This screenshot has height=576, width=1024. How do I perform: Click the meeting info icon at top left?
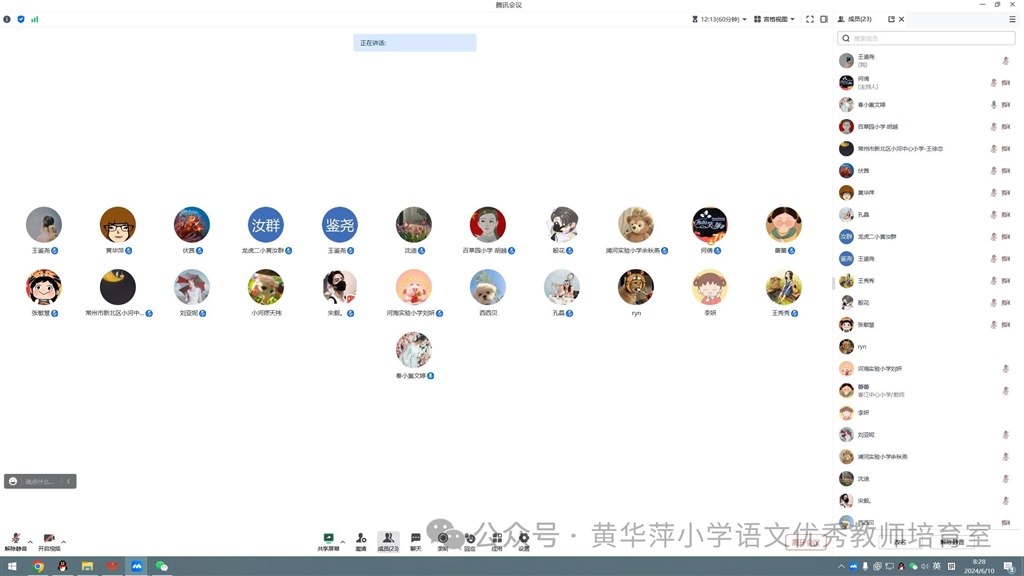7,20
